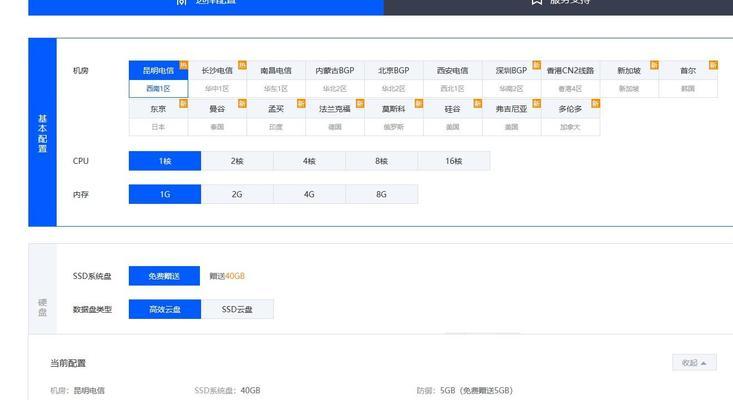Viewport: 733px width, 400px height.
Task: Click the 机房: 昆明电信 summary text
Action: click(78, 390)
